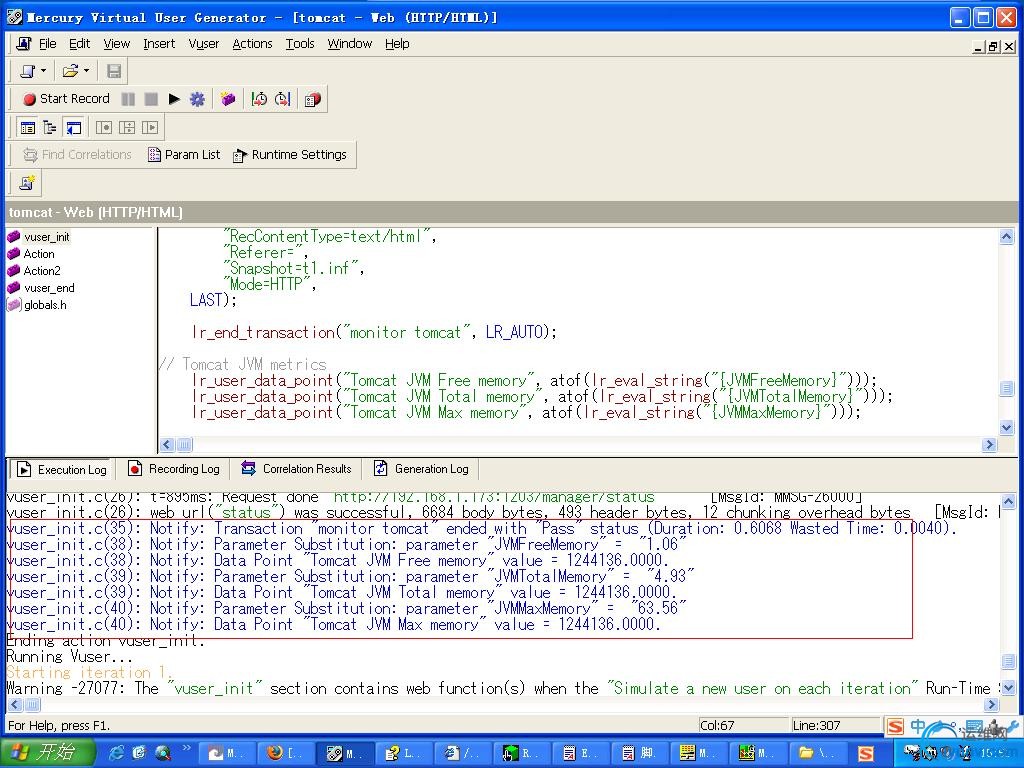1024x768 pixels.
Task: Open the Param List
Action: pos(184,155)
